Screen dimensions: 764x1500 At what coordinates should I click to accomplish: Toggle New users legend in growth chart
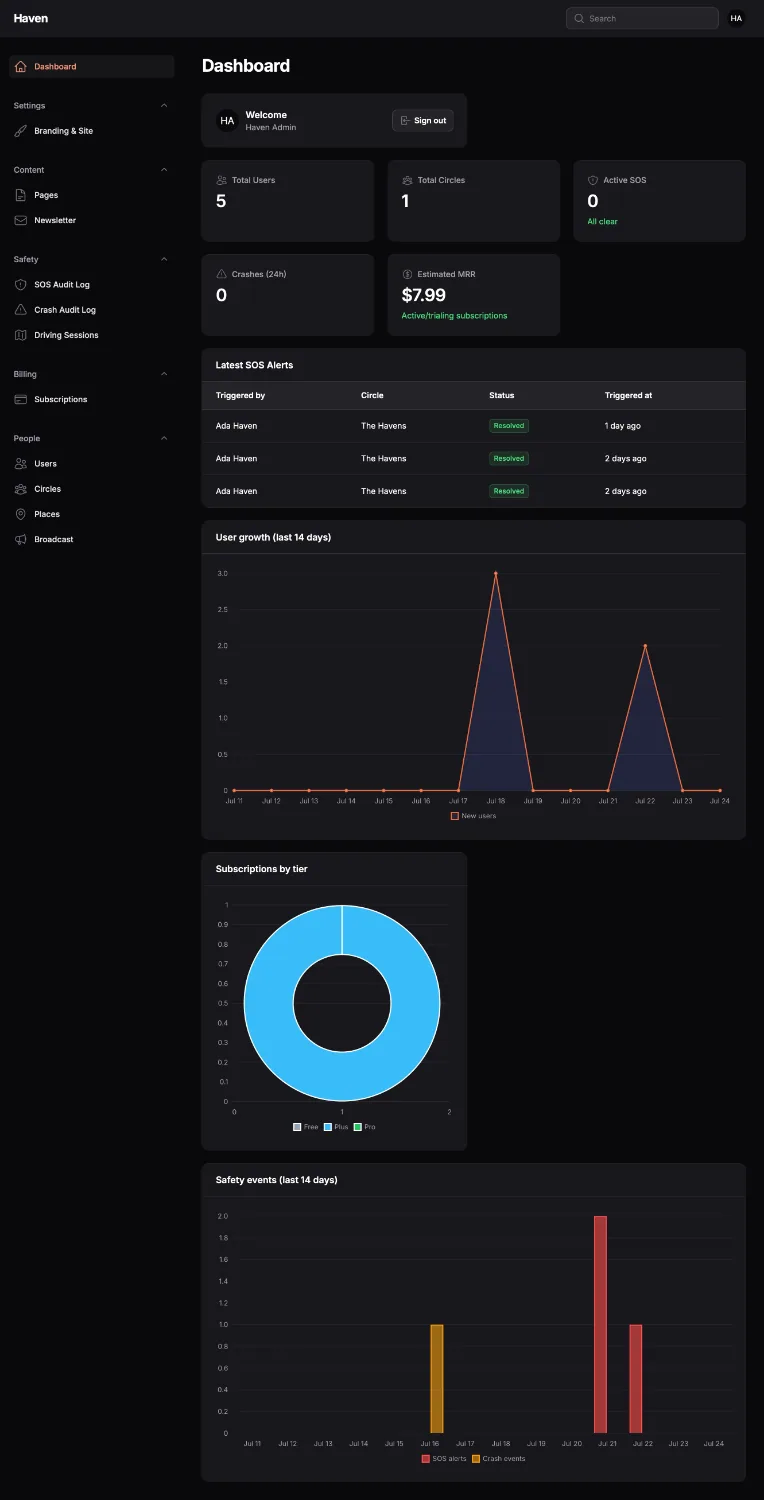click(473, 816)
